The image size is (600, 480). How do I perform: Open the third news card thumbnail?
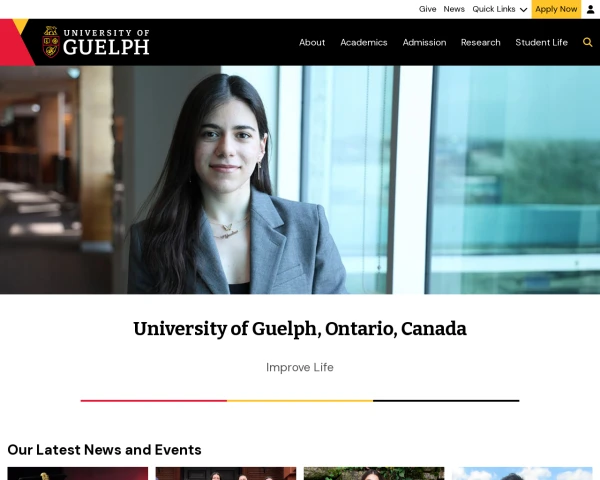[x=374, y=473]
